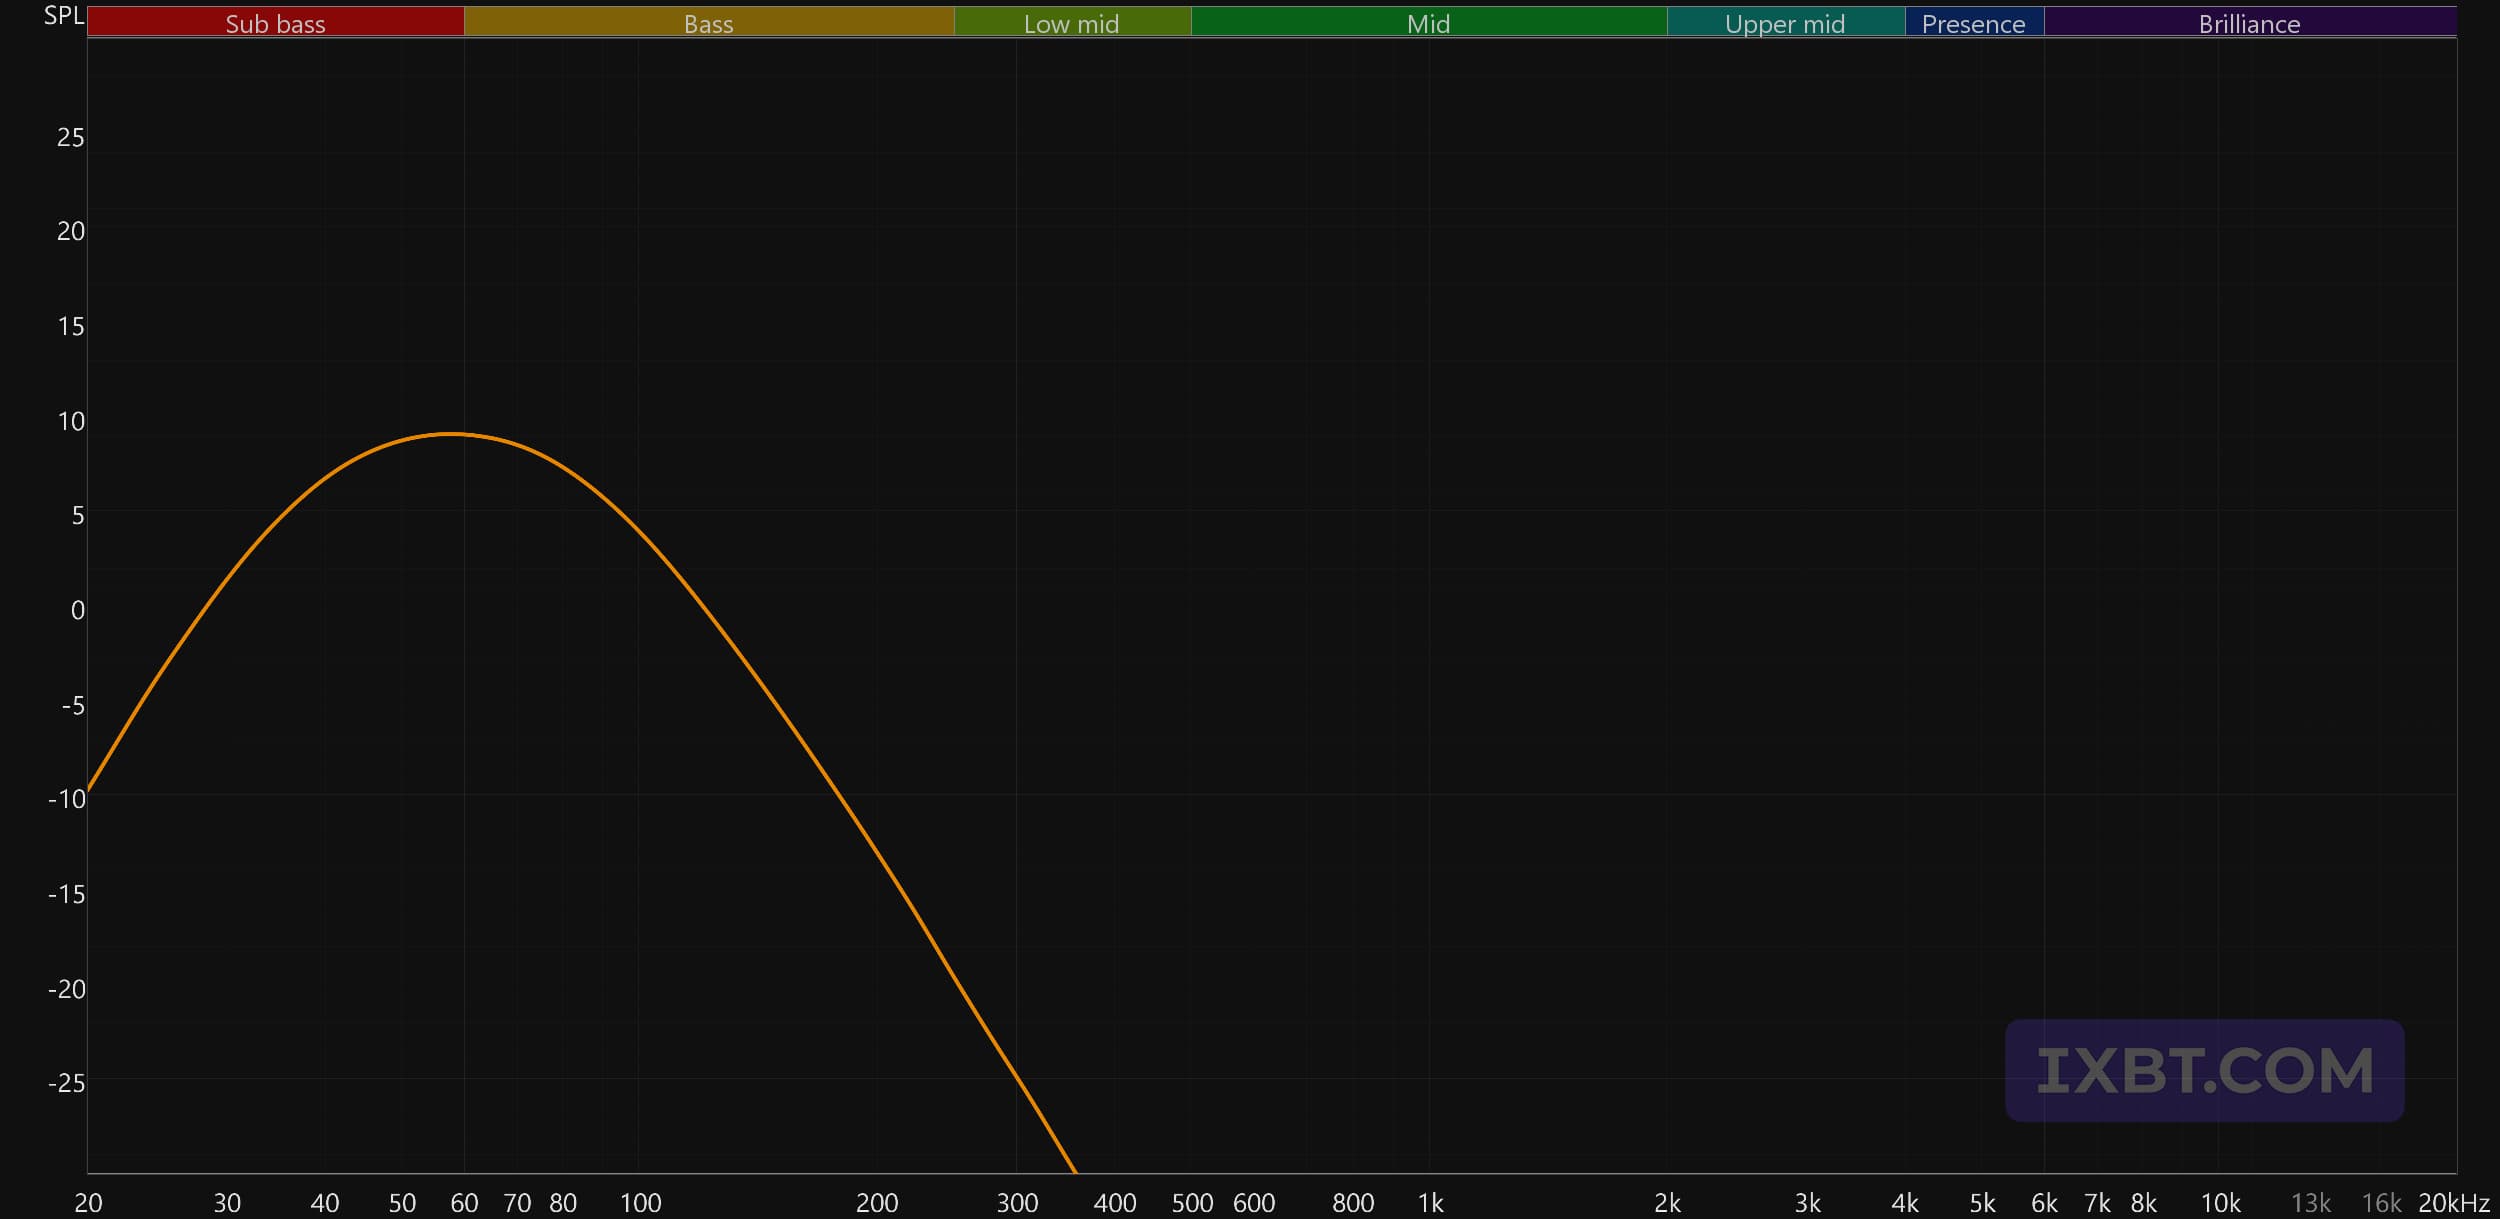Screen dimensions: 2500x1219
Task: Click the IXBT.COM watermark logo
Action: coord(2204,1071)
